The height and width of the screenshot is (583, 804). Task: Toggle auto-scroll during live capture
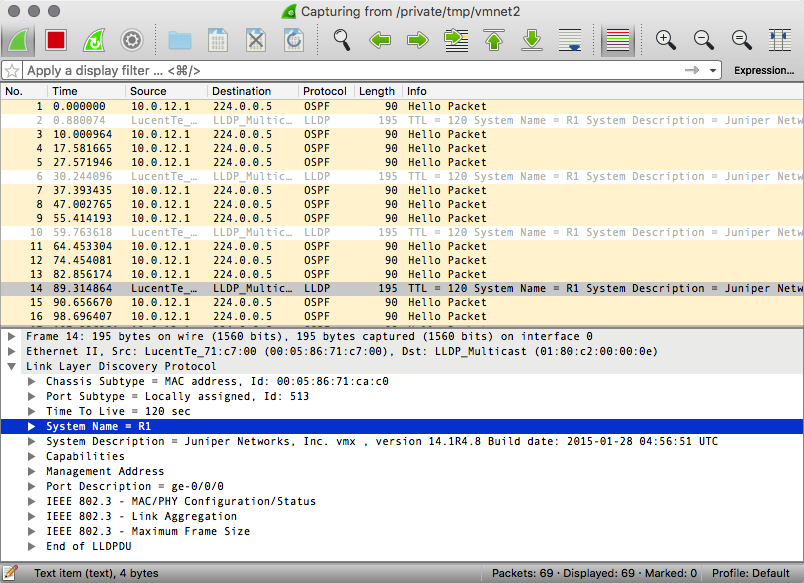click(570, 40)
